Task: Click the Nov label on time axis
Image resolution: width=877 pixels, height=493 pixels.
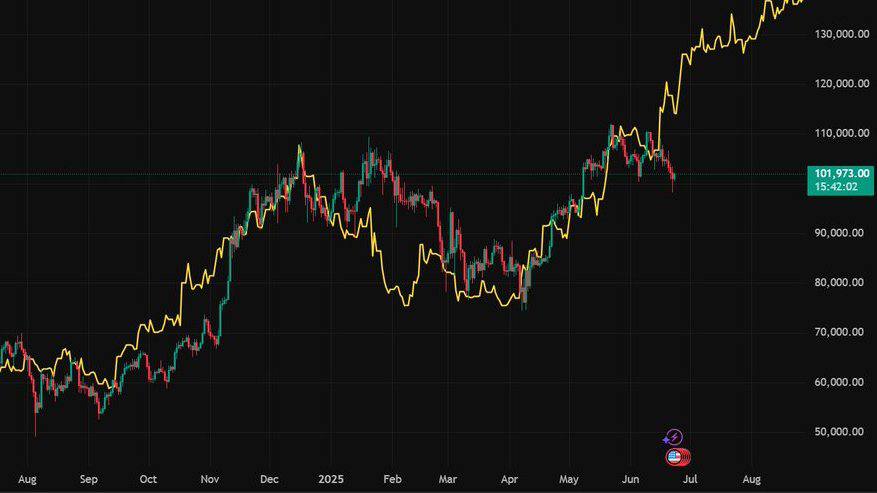Action: [209, 479]
